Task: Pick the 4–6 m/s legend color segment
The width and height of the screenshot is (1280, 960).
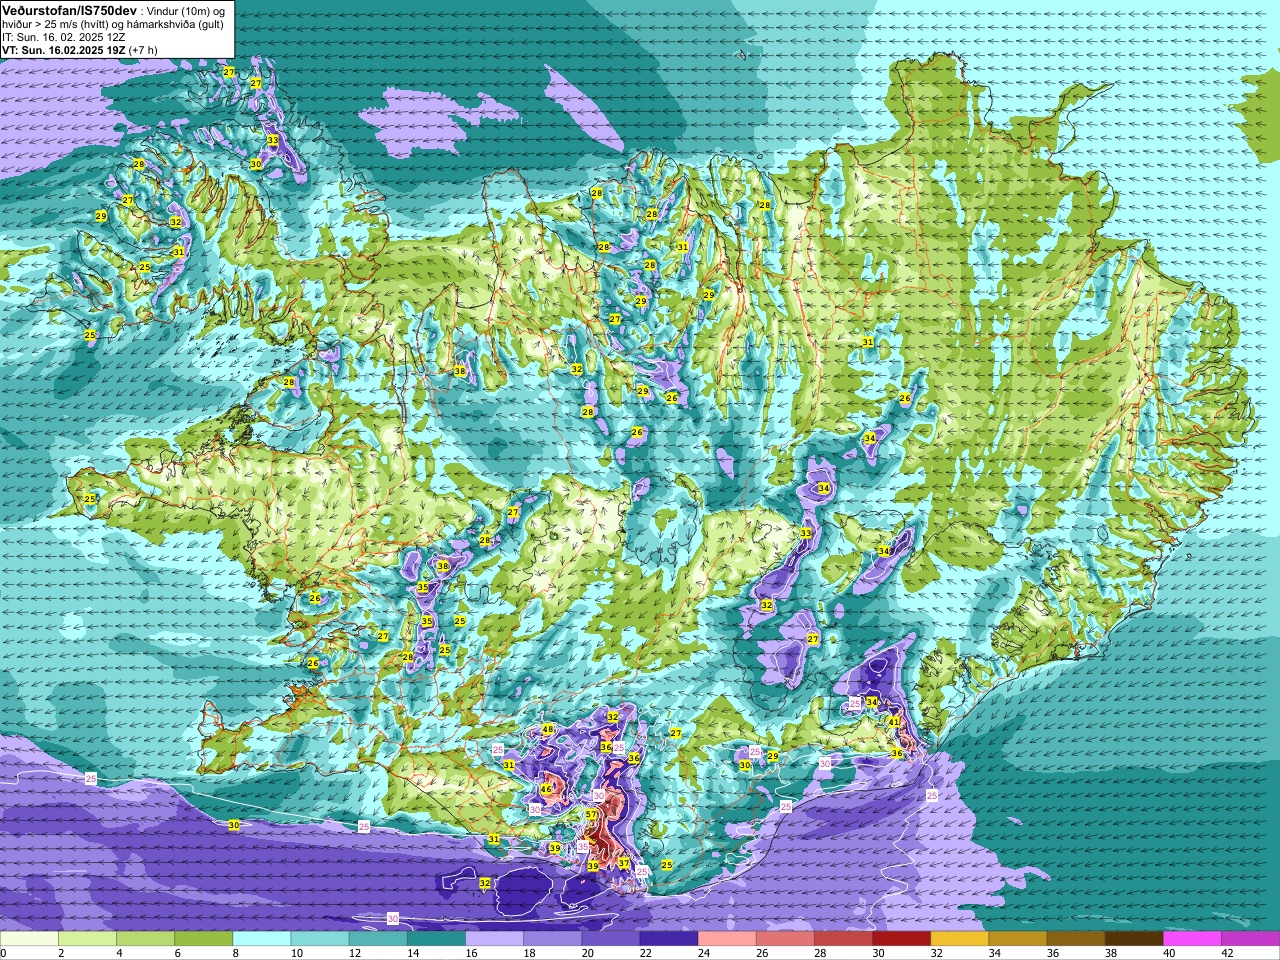Action: coord(145,939)
